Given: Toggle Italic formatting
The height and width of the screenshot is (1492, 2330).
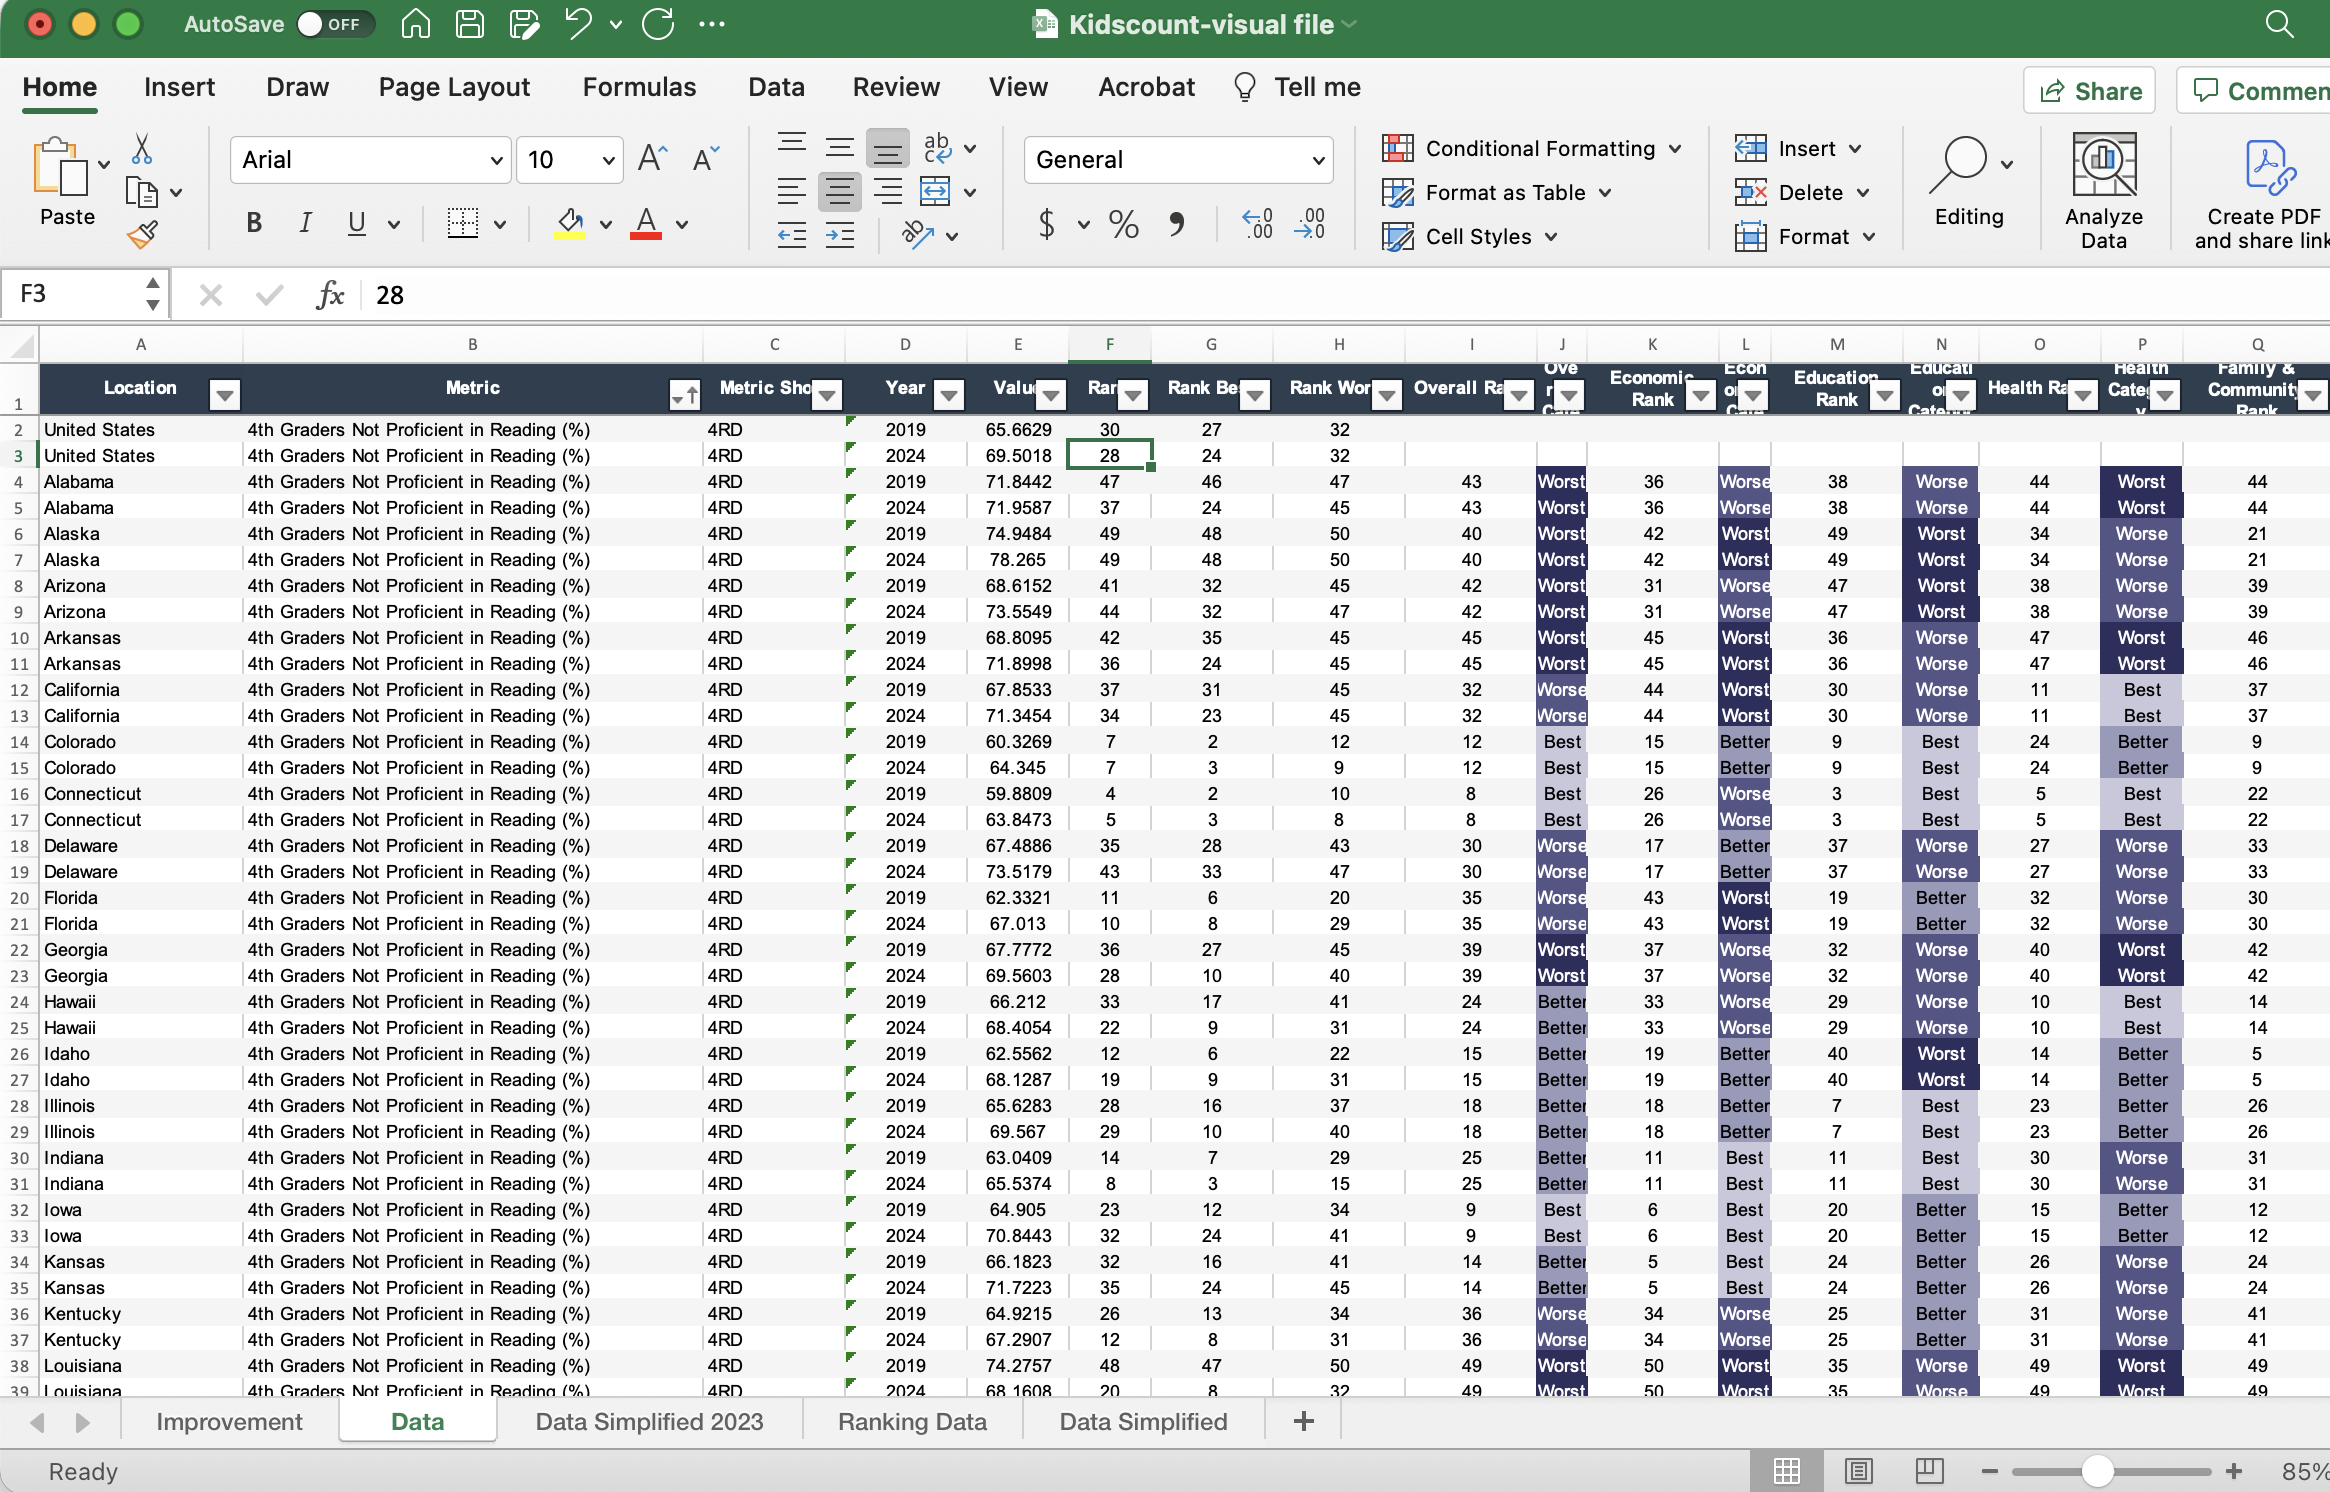Looking at the screenshot, I should click(305, 224).
